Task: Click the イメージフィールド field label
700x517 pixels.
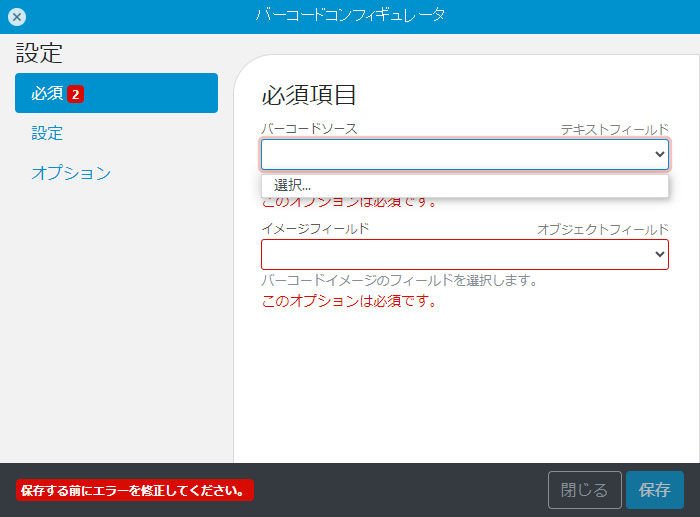Action: point(315,229)
